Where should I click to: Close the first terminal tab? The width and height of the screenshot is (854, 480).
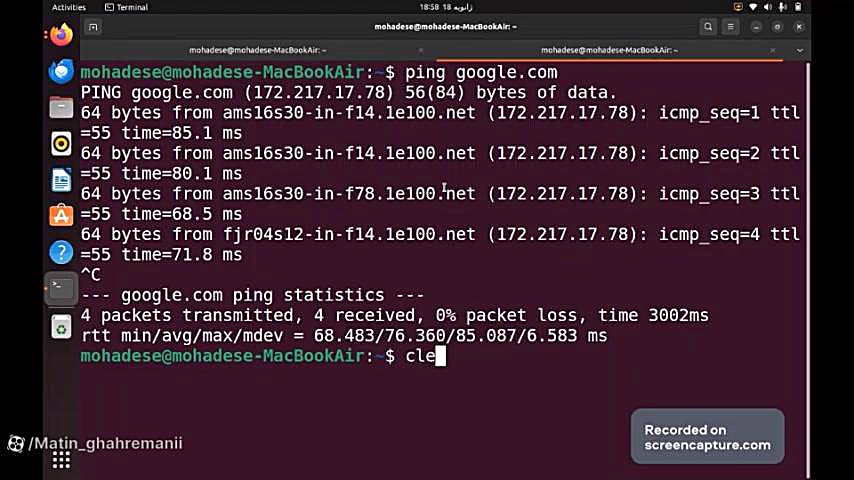click(420, 50)
